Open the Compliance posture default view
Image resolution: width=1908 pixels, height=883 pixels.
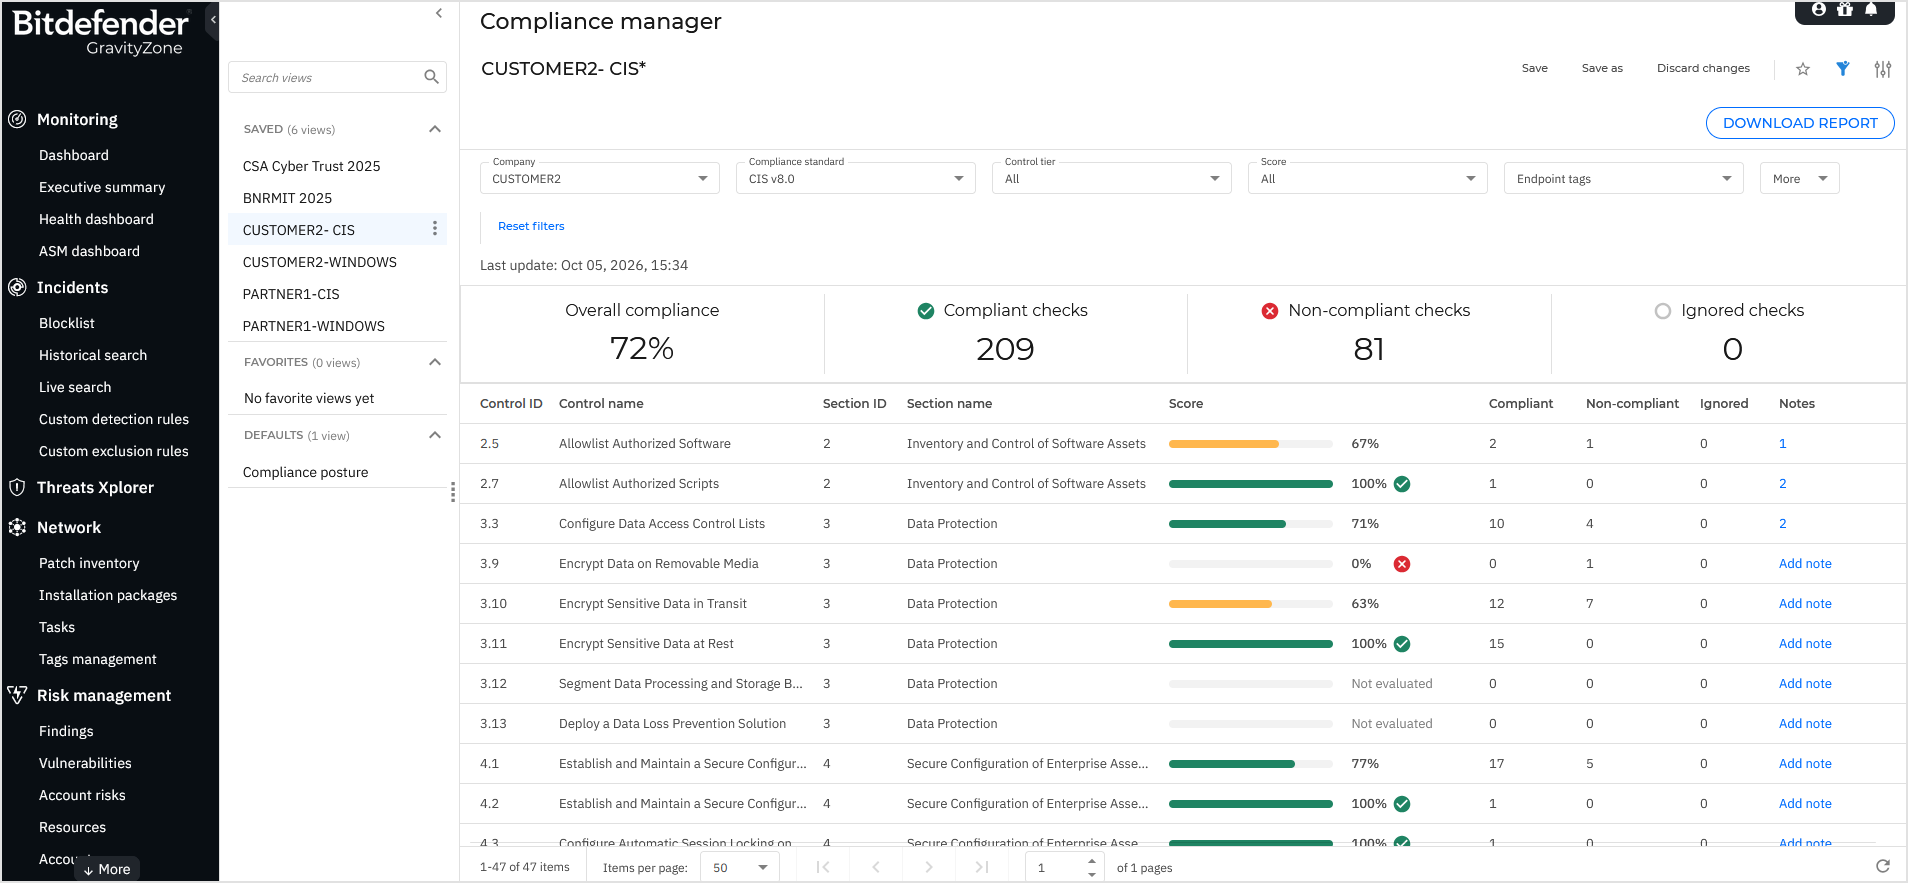[x=305, y=472]
